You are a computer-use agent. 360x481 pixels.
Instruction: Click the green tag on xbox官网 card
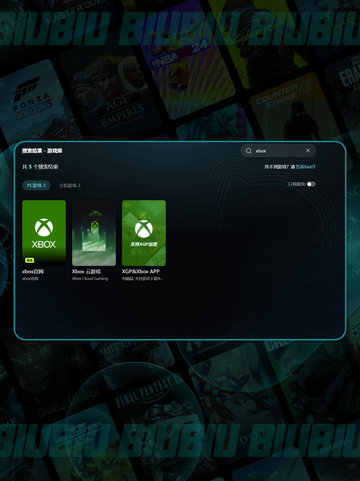30,260
